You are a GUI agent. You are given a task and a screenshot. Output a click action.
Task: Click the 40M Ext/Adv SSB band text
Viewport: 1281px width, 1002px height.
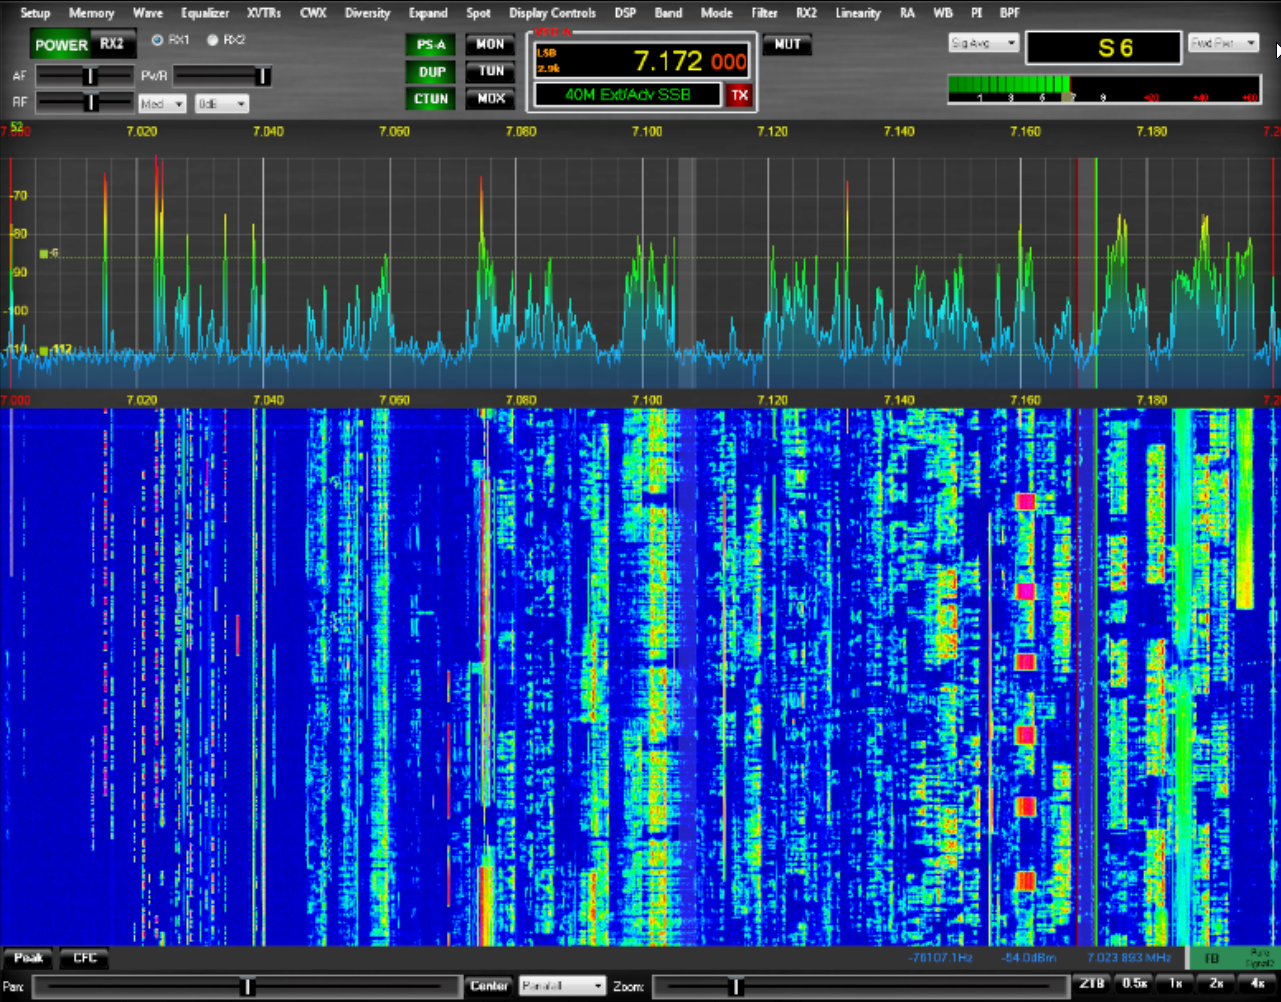(x=628, y=95)
